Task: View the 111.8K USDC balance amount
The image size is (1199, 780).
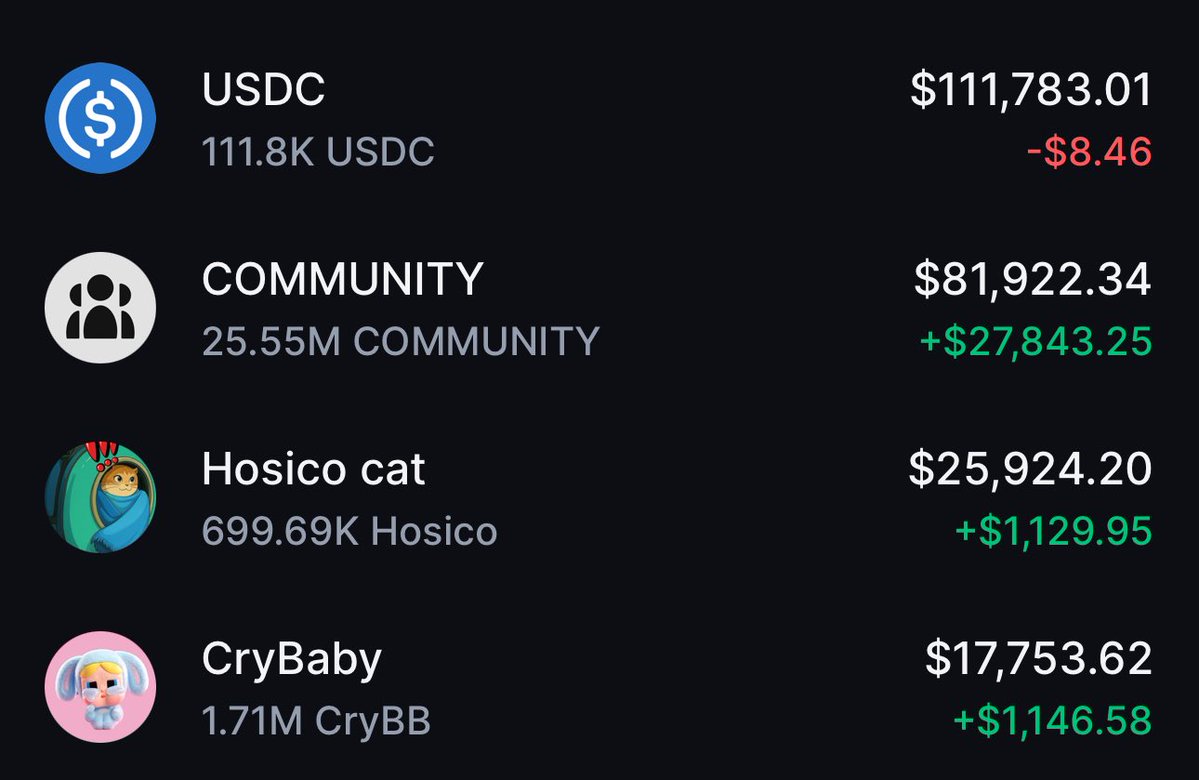Action: [318, 151]
